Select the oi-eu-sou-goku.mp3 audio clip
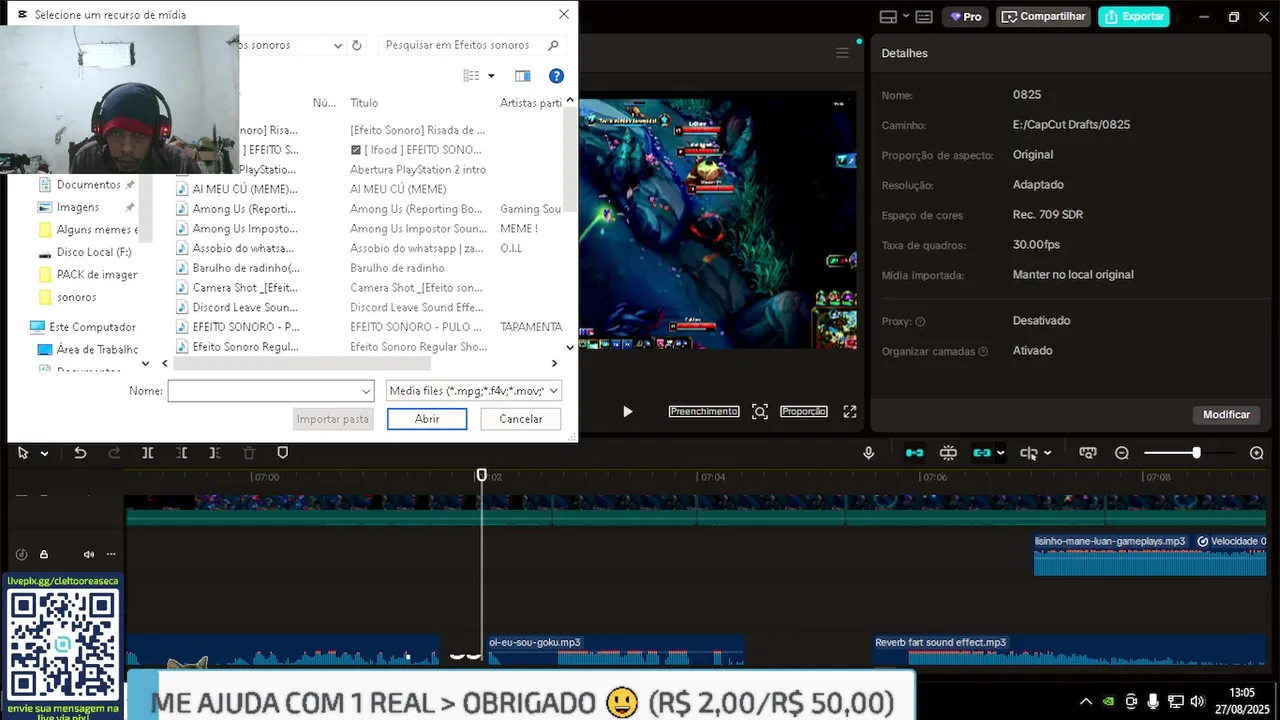The height and width of the screenshot is (720, 1280). coord(614,650)
